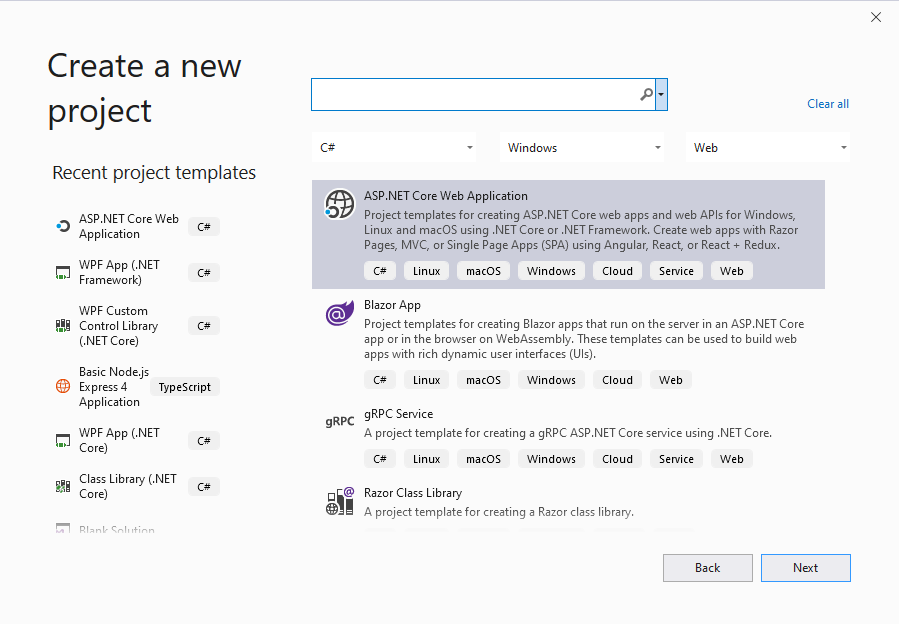The width and height of the screenshot is (899, 624).
Task: Click the Blazor App flame icon
Action: point(339,313)
